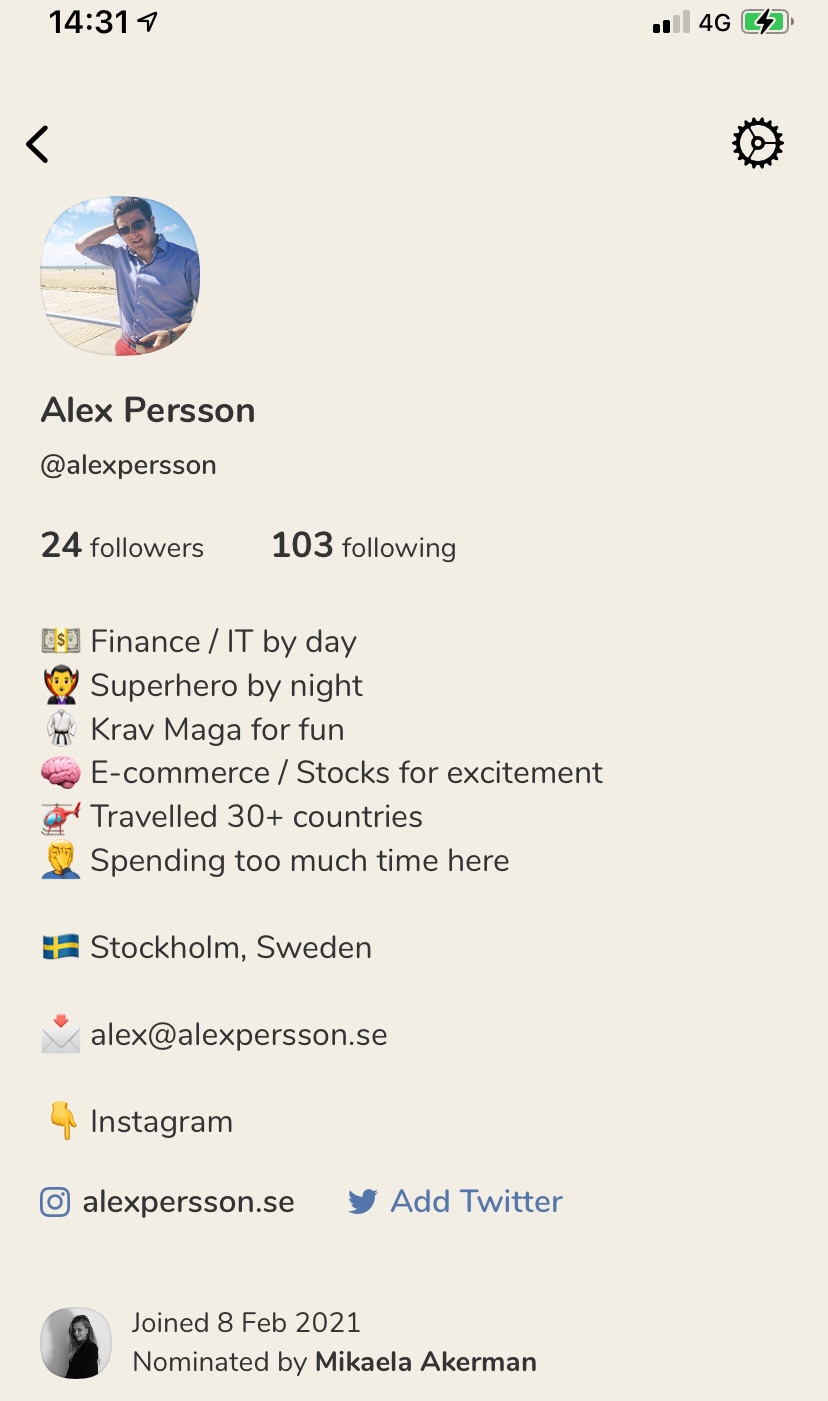The width and height of the screenshot is (828, 1401).
Task: Tap Add Twitter link
Action: (476, 1201)
